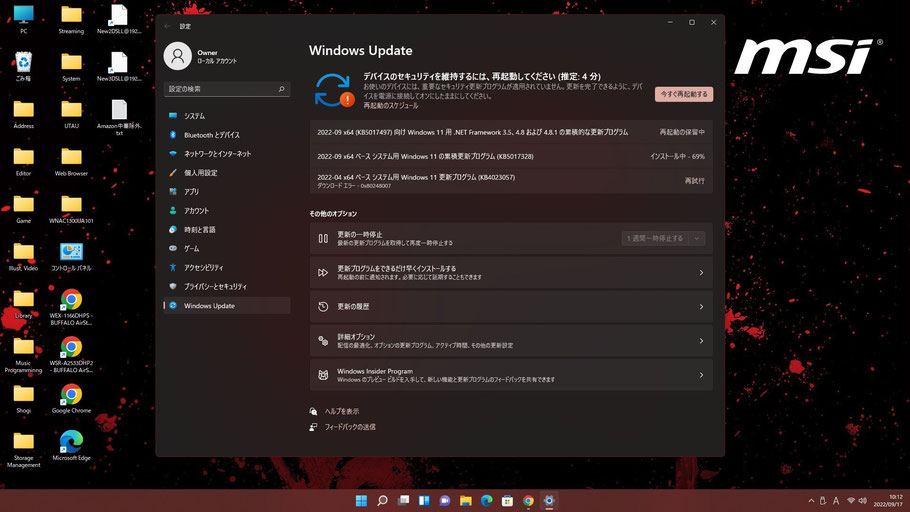The height and width of the screenshot is (512, 910).
Task: Select Microsoft Edge desktop shortcut
Action: 71,446
